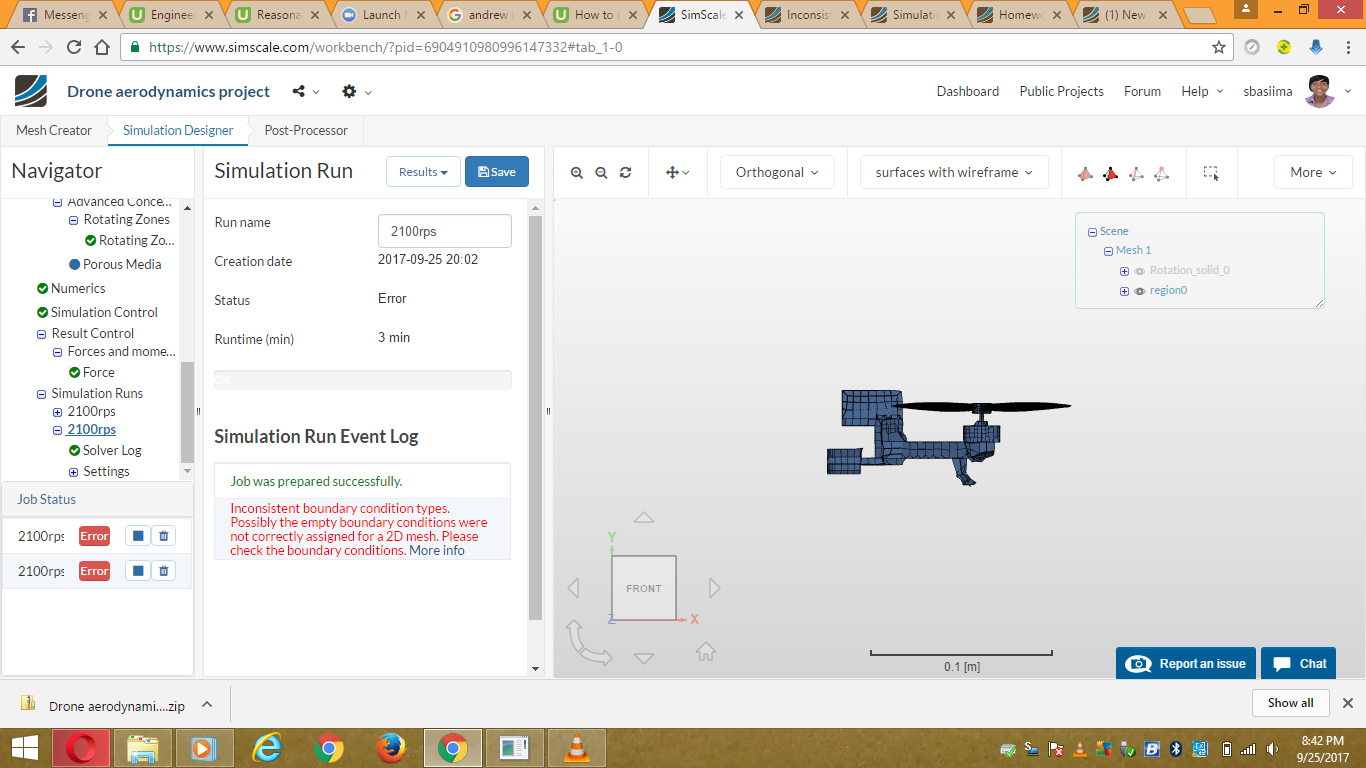This screenshot has width=1366, height=768.
Task: Open Solver Log in the Navigator
Action: 112,450
